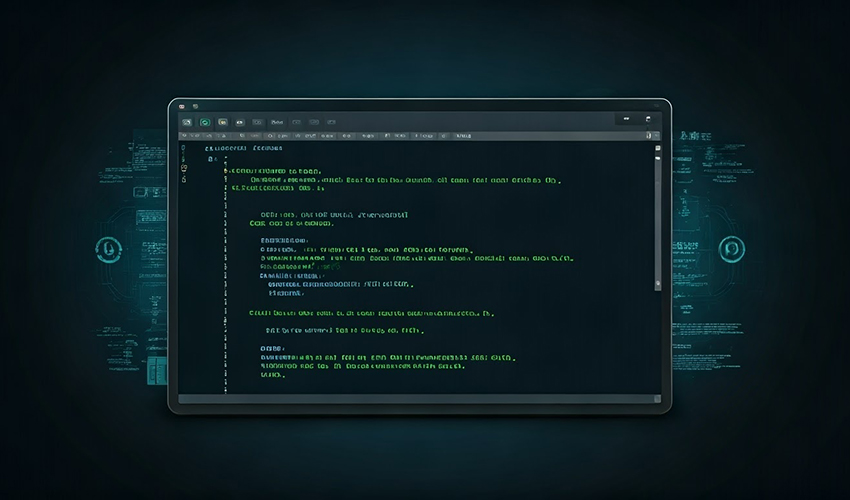The width and height of the screenshot is (850, 500).
Task: Click the highlighted marker icon in the left gutter
Action: coord(184,168)
